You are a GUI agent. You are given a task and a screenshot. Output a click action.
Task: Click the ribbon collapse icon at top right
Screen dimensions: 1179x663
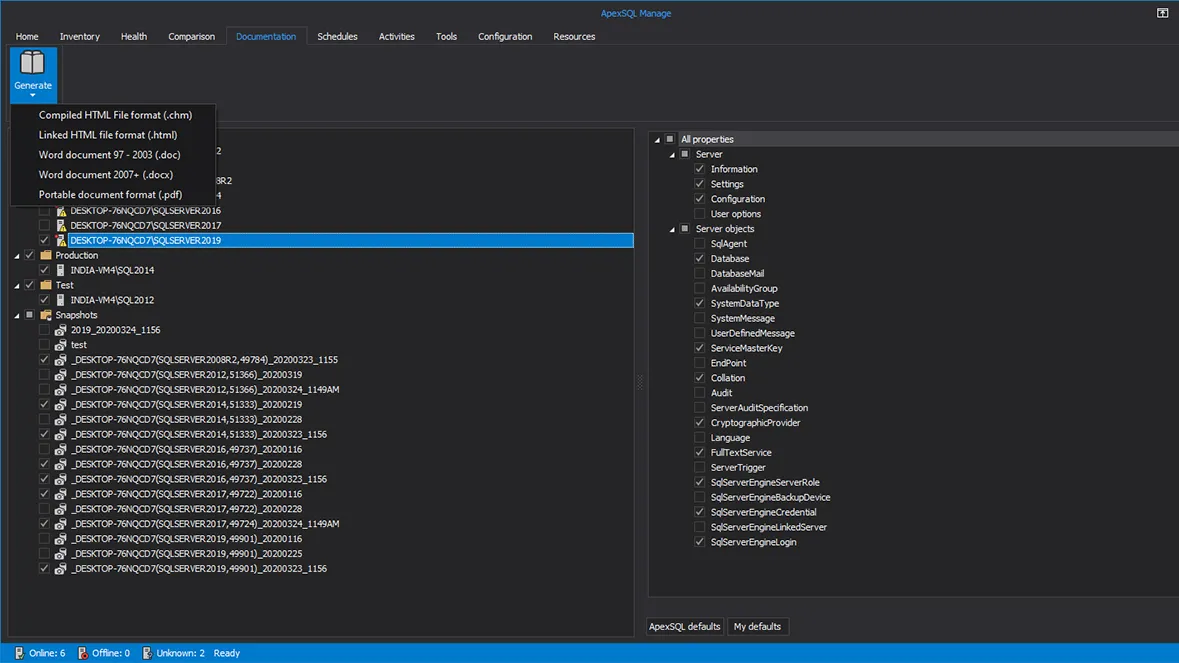click(1162, 13)
